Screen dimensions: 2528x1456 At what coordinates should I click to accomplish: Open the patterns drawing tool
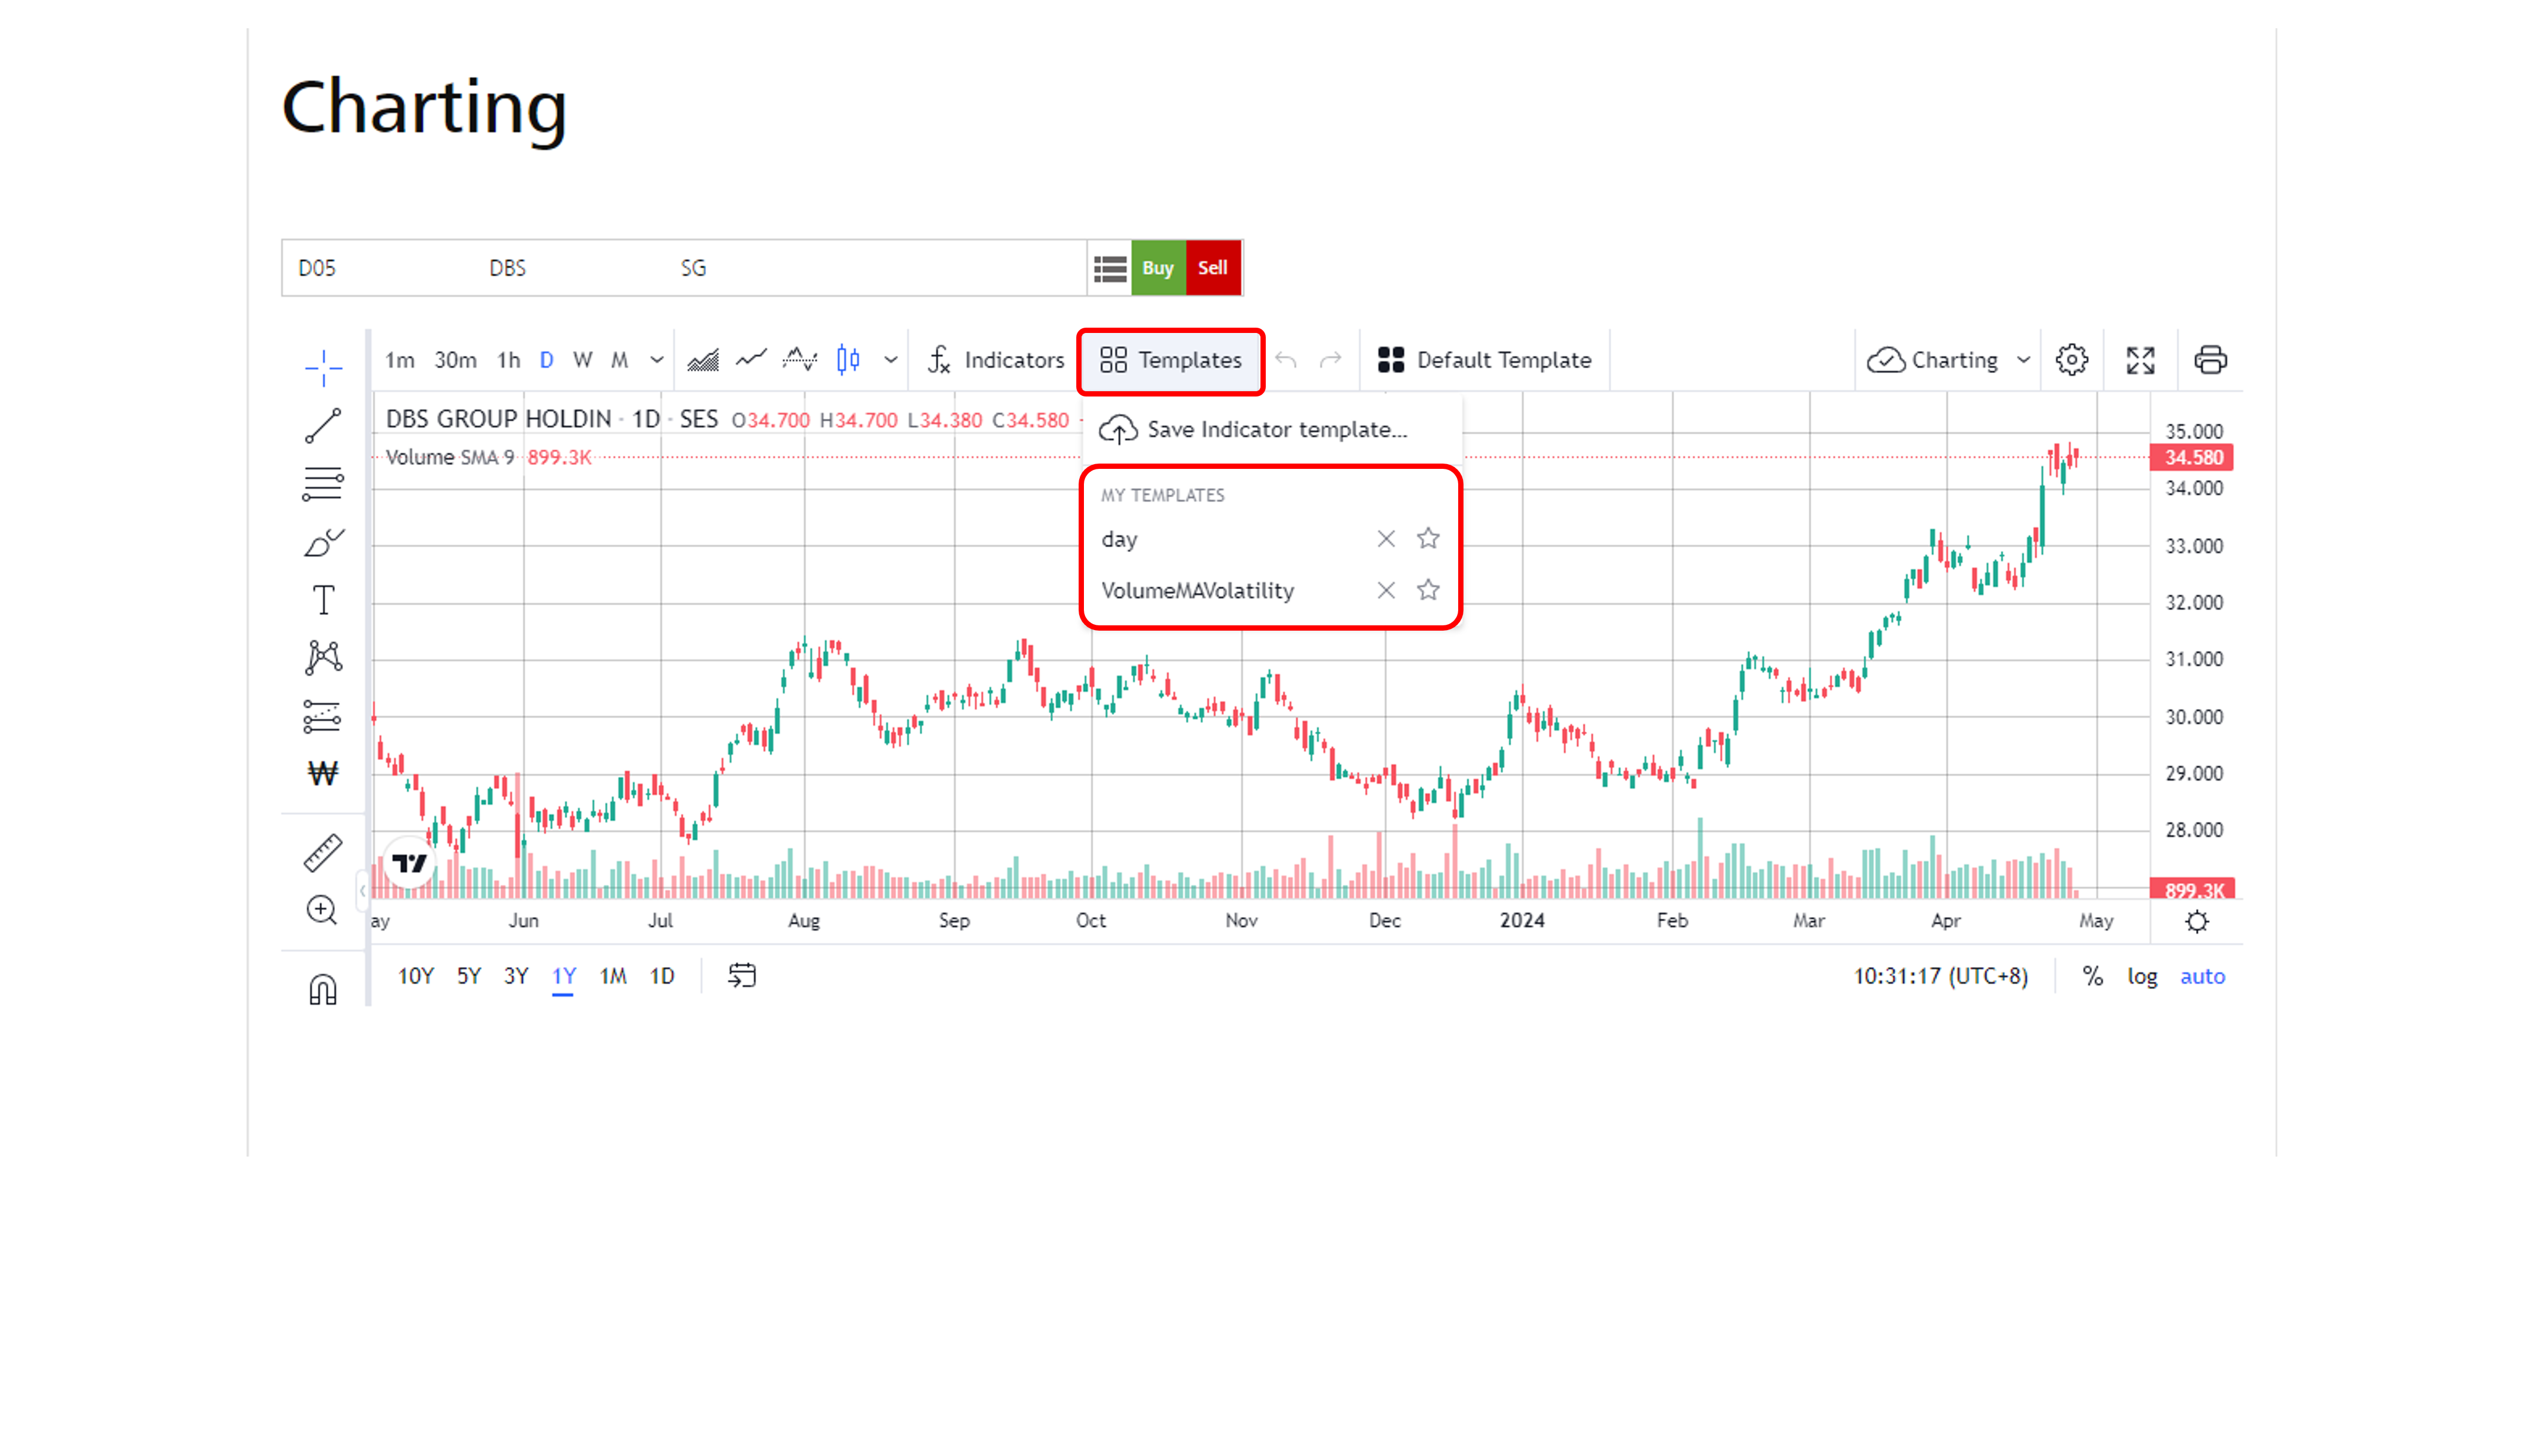coord(323,658)
